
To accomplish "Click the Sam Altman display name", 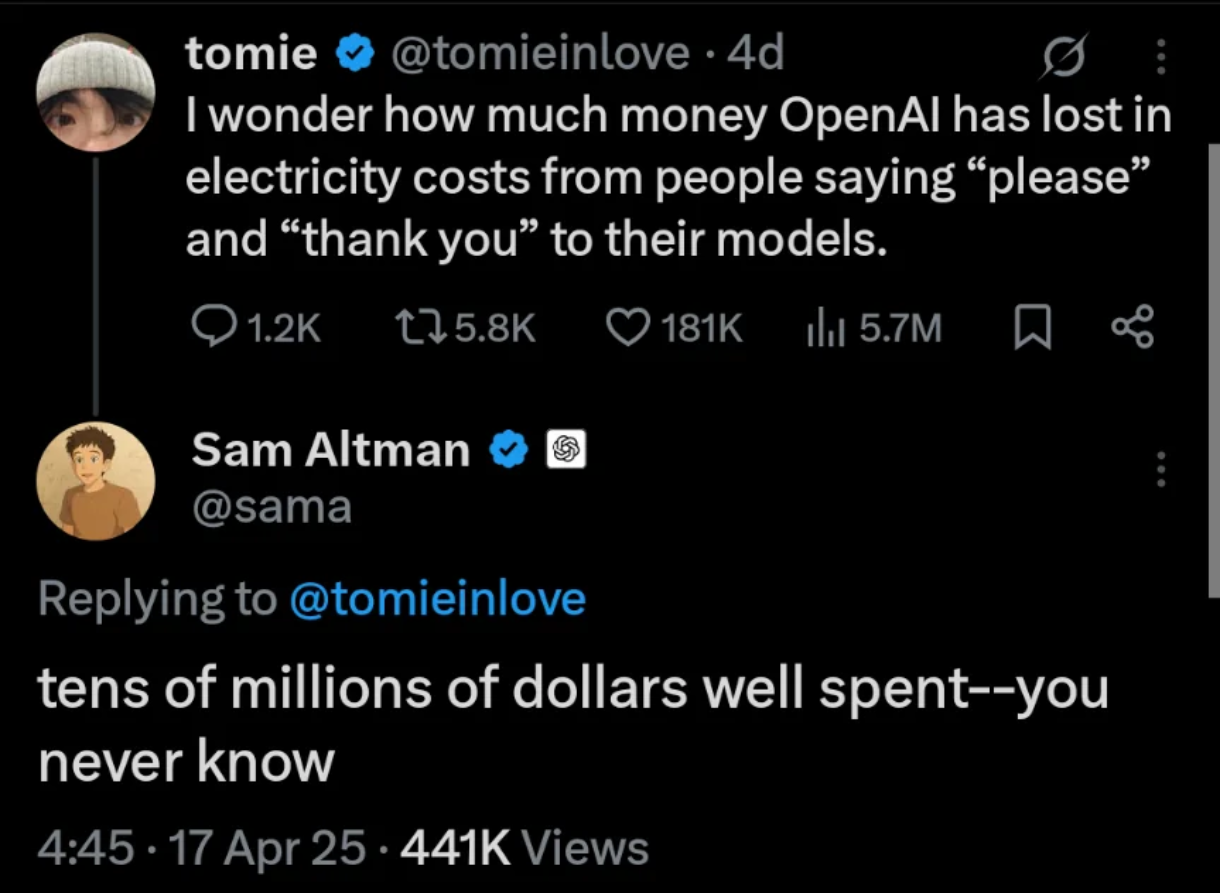I will tap(330, 450).
